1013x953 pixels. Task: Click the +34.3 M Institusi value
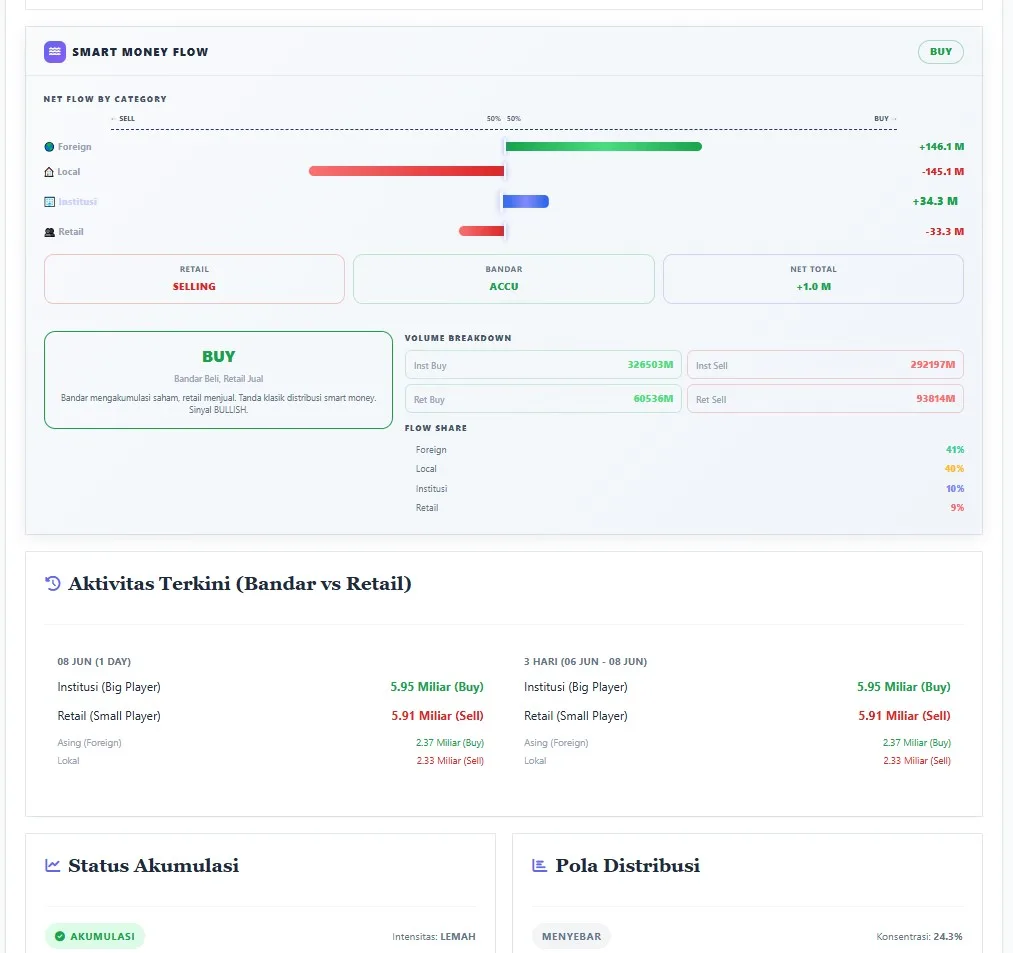(935, 202)
